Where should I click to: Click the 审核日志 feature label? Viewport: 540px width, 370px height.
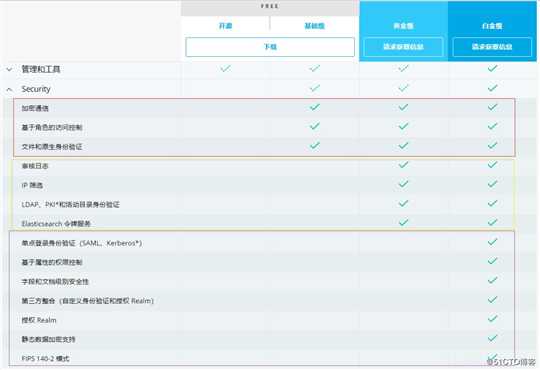(35, 166)
